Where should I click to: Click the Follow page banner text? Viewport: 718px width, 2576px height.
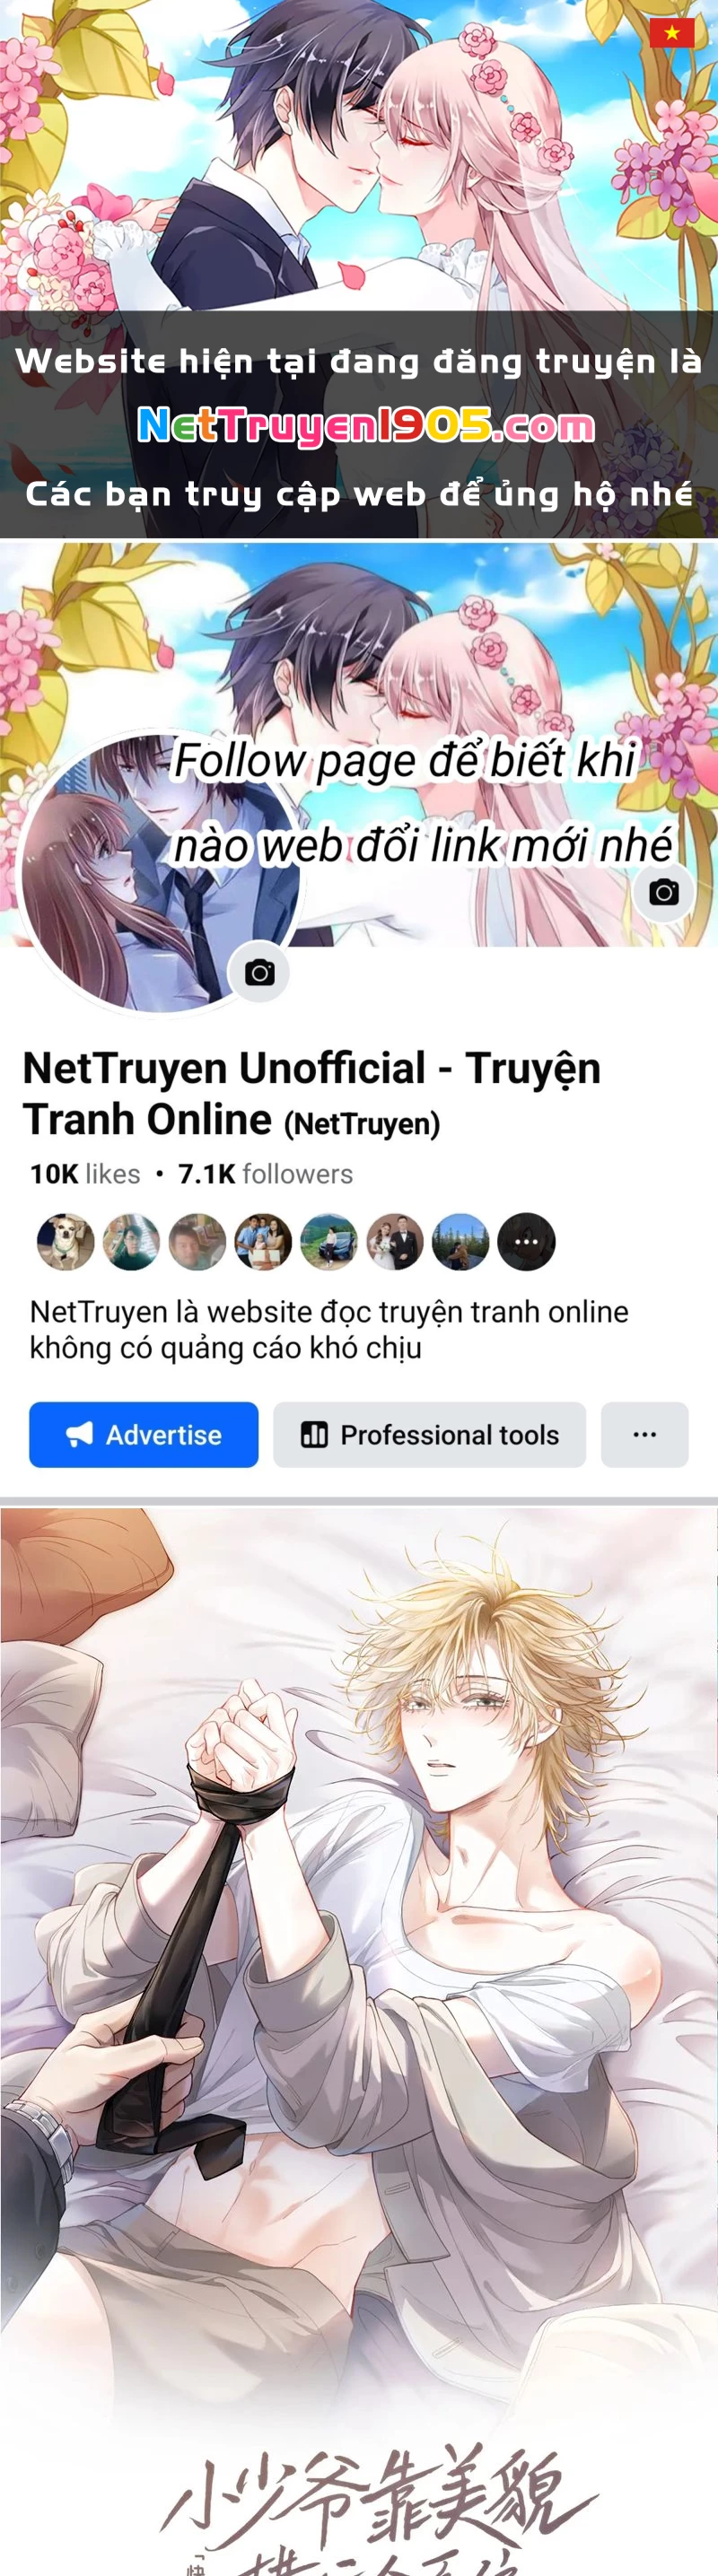[x=420, y=803]
